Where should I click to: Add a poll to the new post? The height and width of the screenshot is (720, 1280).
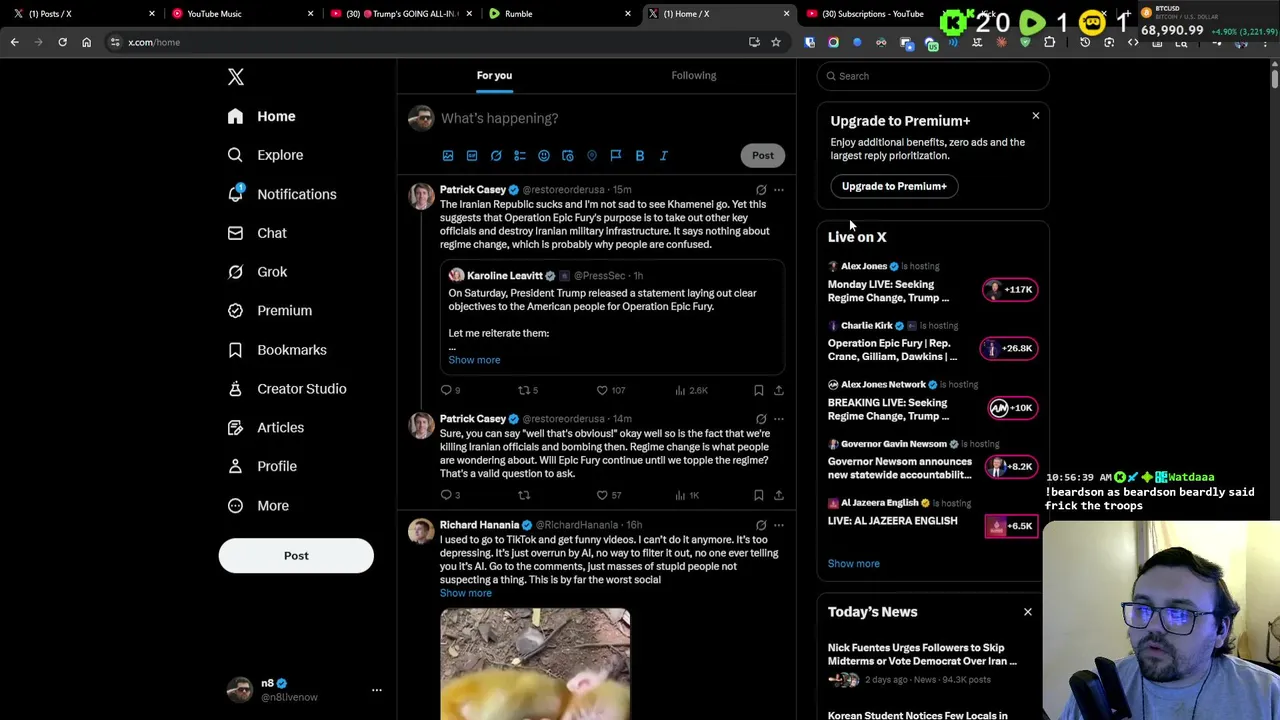[520, 155]
